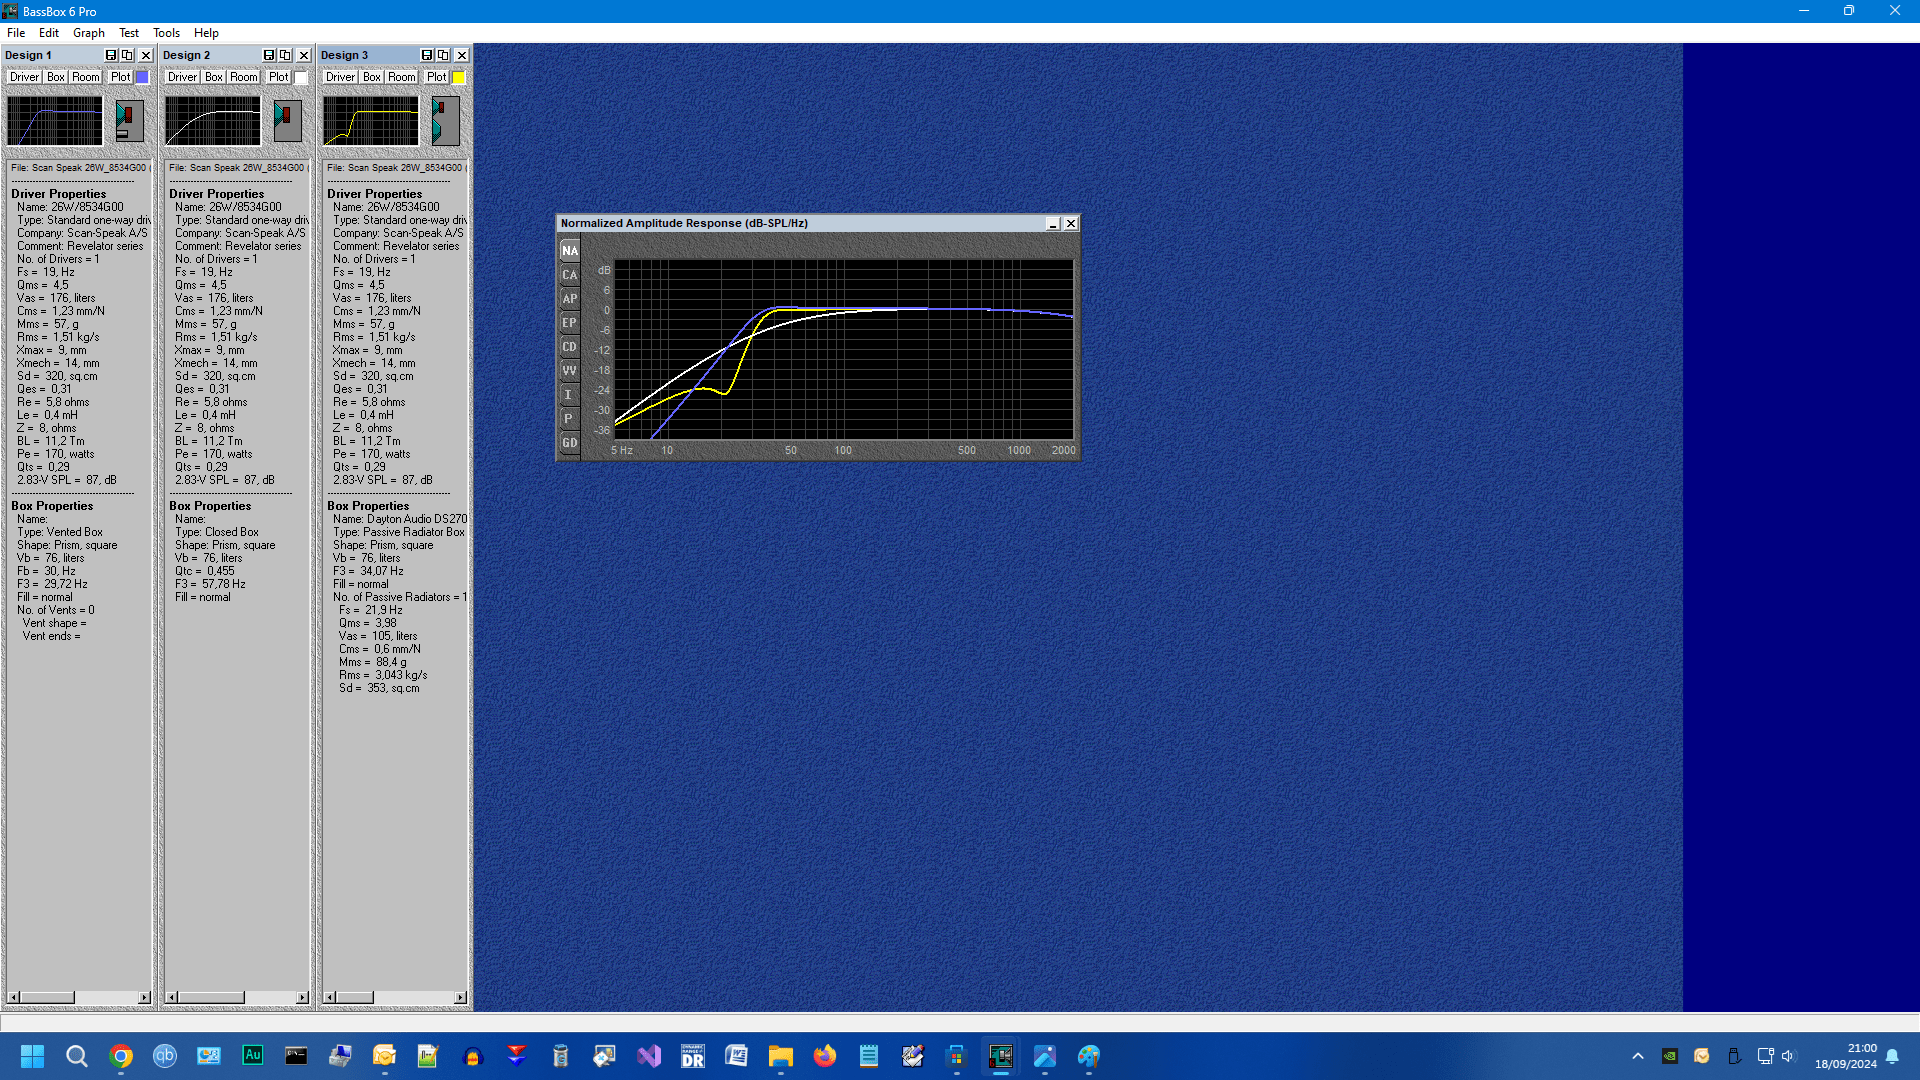Click the Design 3 mini response graph thumbnail
Viewport: 1920px width, 1080px height.
coord(371,120)
